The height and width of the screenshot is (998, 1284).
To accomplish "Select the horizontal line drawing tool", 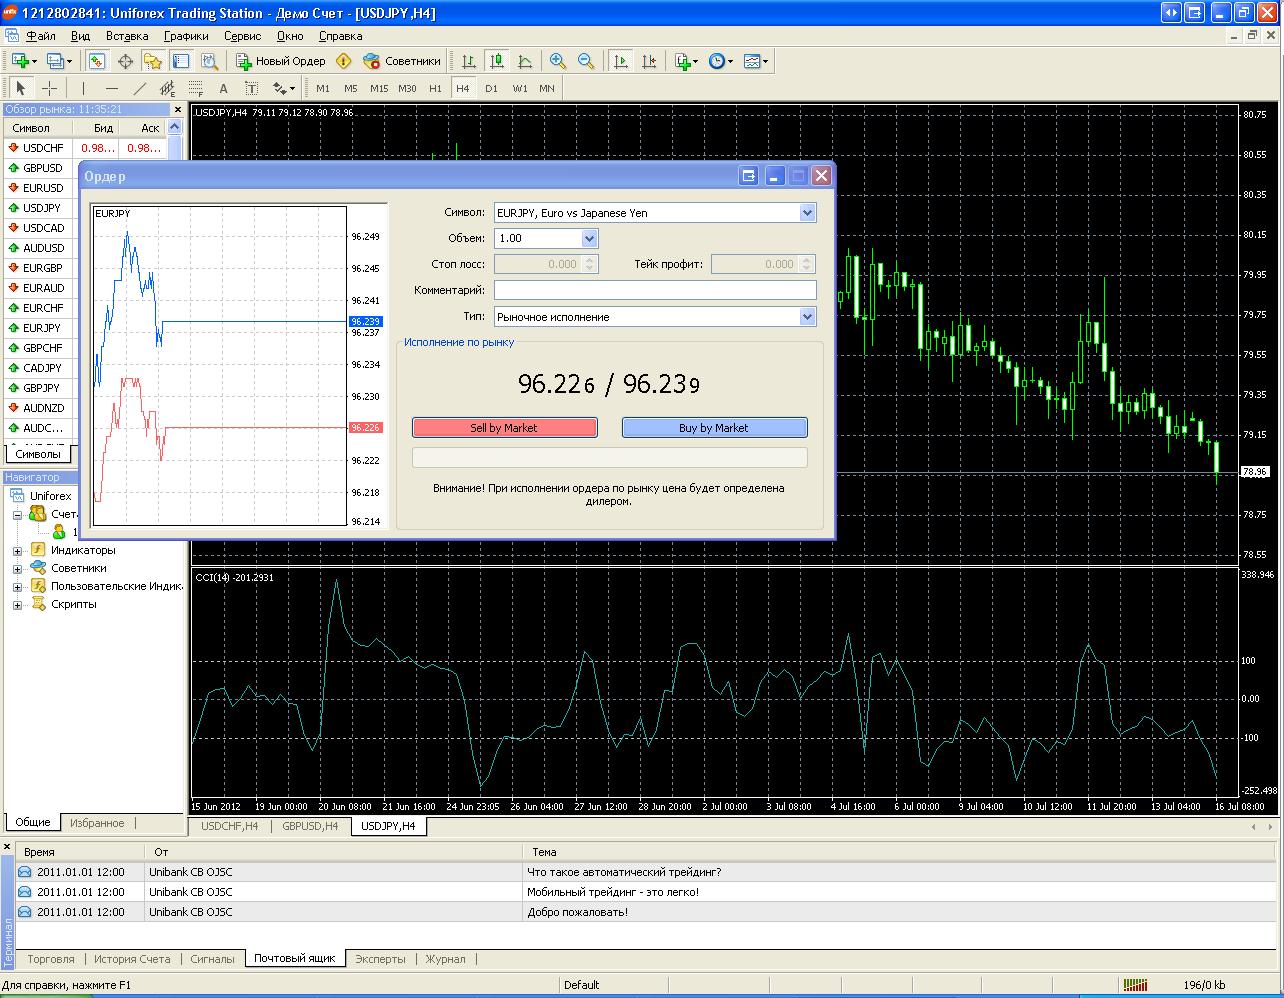I will coord(111,88).
